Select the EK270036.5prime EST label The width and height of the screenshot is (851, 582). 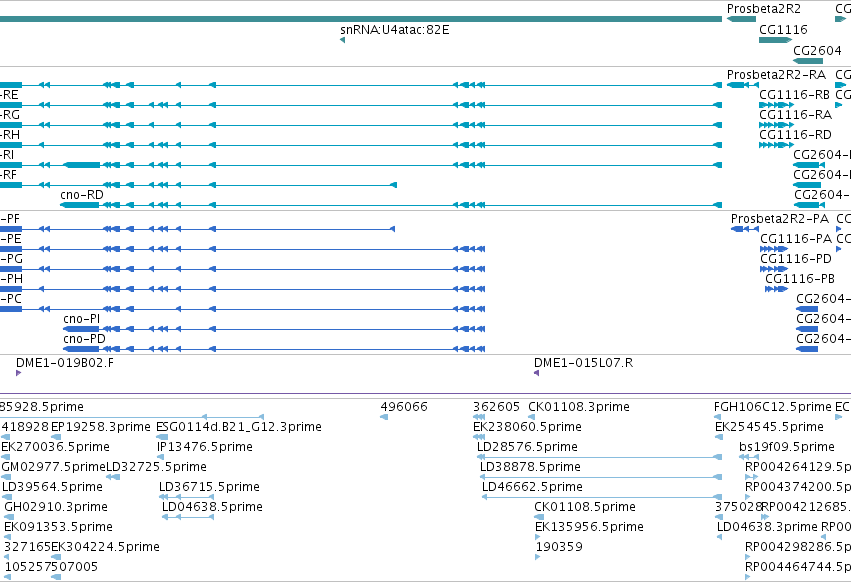[x=55, y=447]
